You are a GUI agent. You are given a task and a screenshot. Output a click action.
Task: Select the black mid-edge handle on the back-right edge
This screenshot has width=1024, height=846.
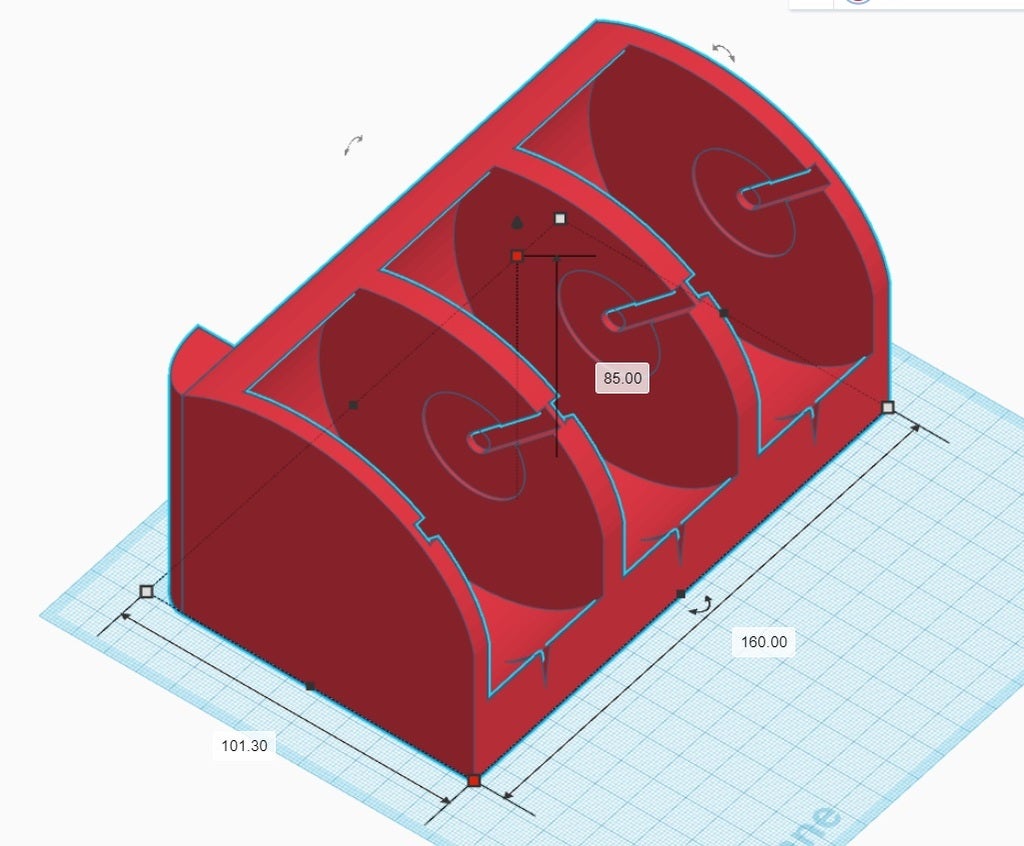(724, 314)
